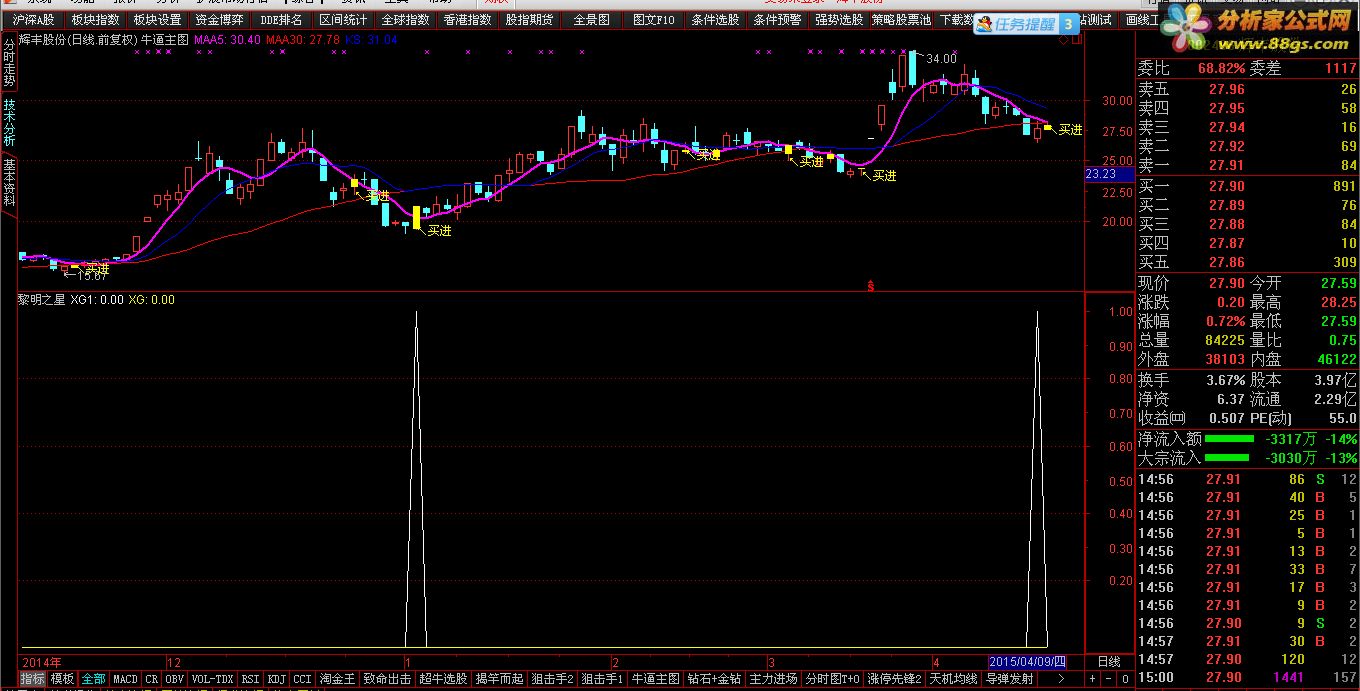Open 全景图 toolbar button
This screenshot has width=1360, height=691.
(x=591, y=19)
